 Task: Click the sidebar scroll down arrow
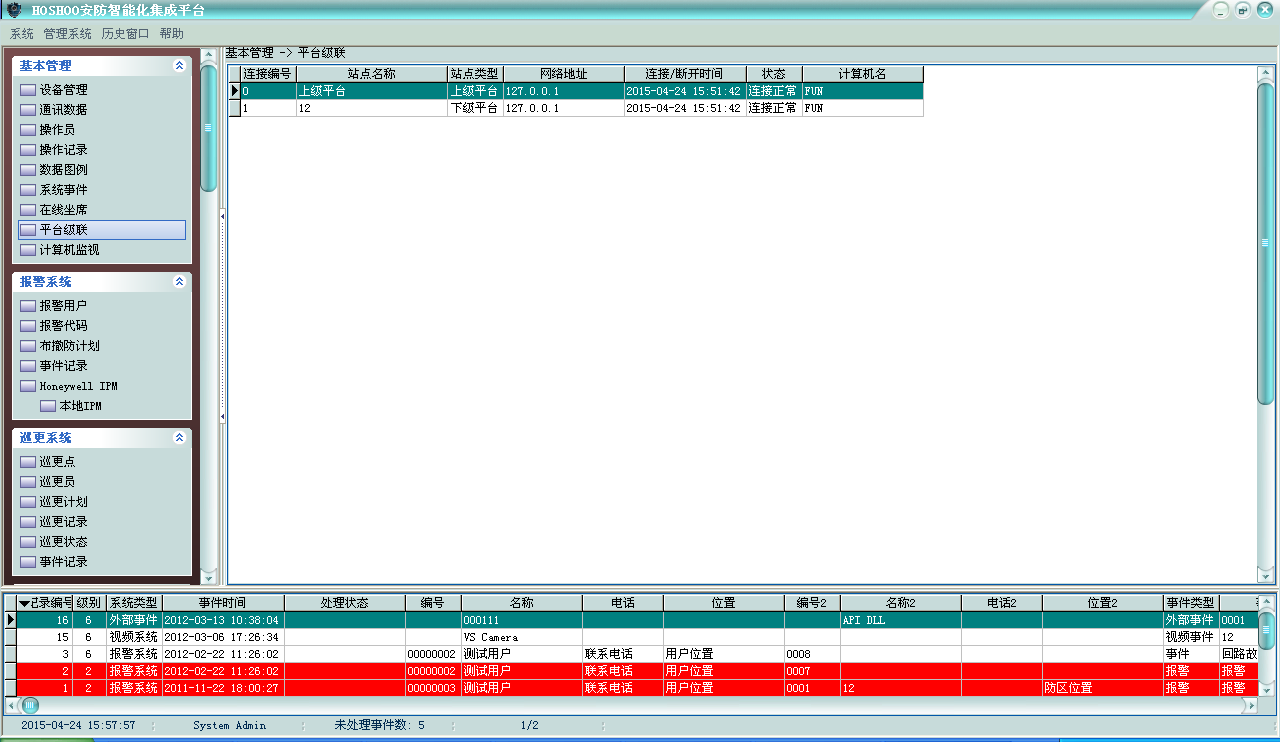pos(208,577)
